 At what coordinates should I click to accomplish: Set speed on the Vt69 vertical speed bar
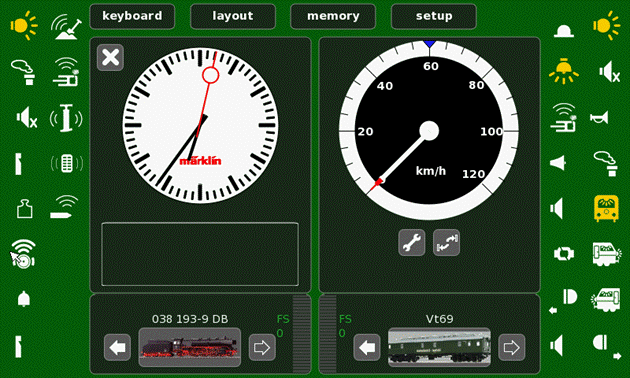click(328, 334)
